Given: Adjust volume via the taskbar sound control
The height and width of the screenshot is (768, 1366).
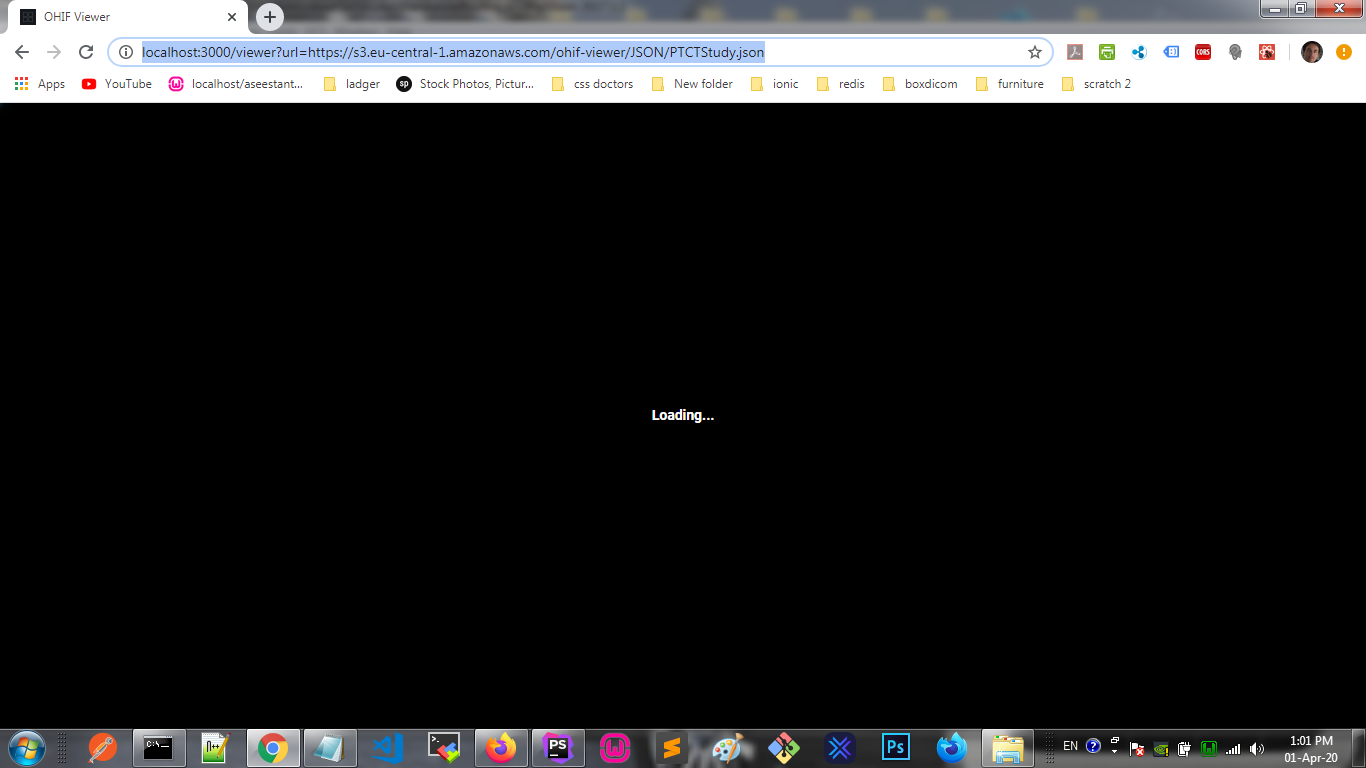Looking at the screenshot, I should [1258, 746].
